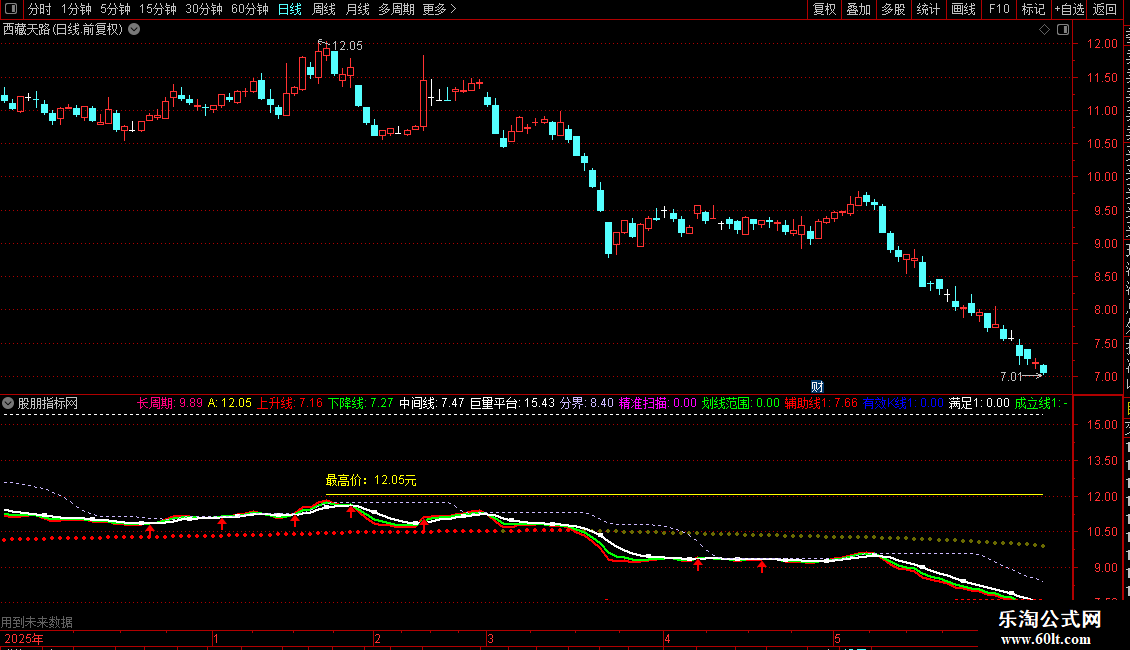Switch to 月线 monthly chart
Screen dimensions: 1130x650
tap(357, 9)
